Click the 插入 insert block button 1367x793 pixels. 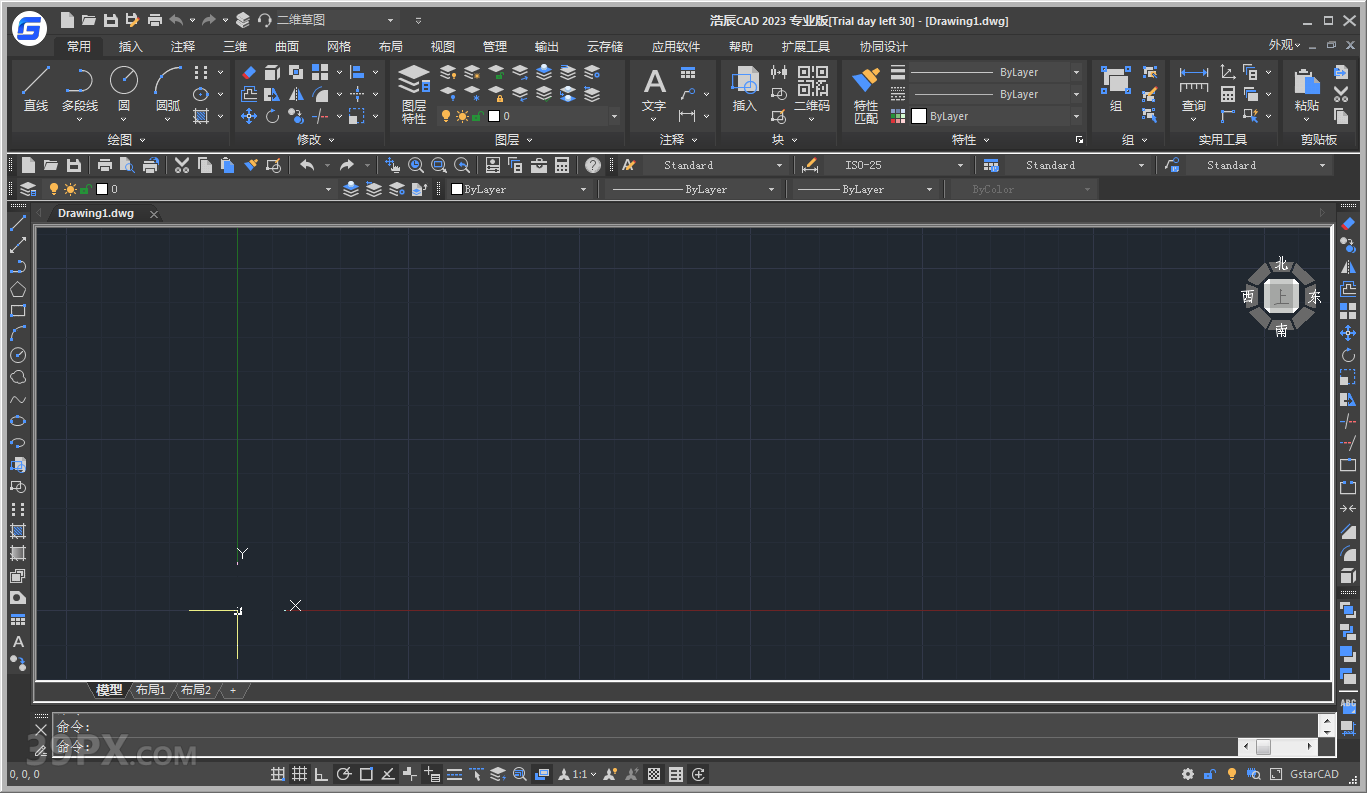pyautogui.click(x=745, y=90)
